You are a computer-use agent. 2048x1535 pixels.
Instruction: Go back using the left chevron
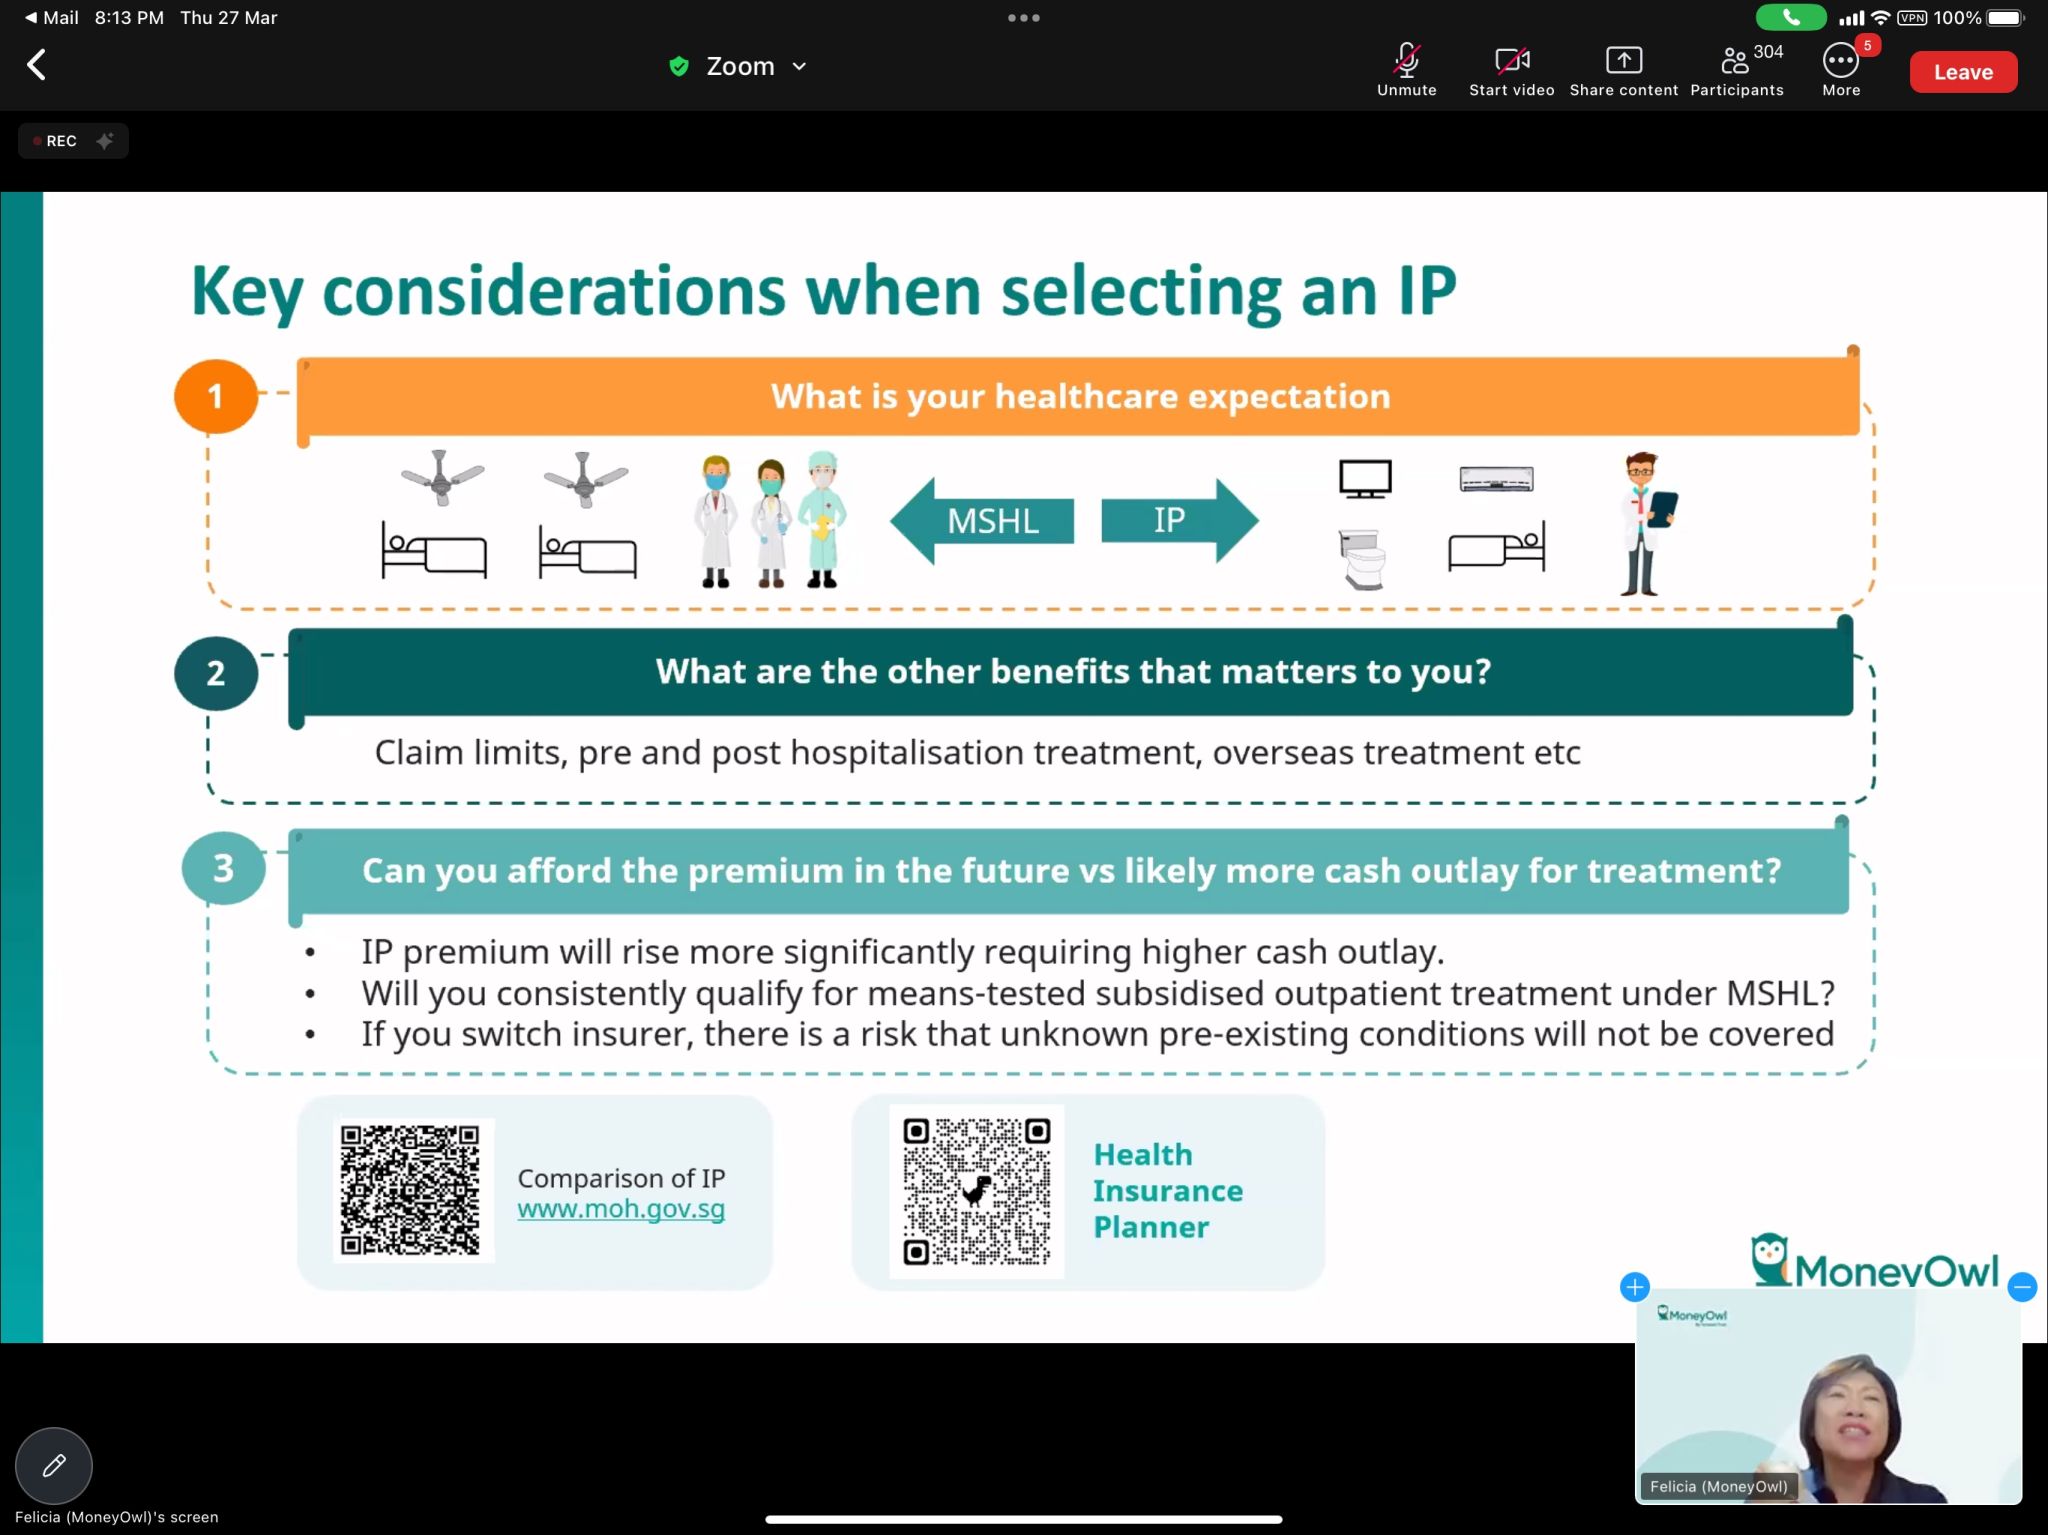click(37, 66)
